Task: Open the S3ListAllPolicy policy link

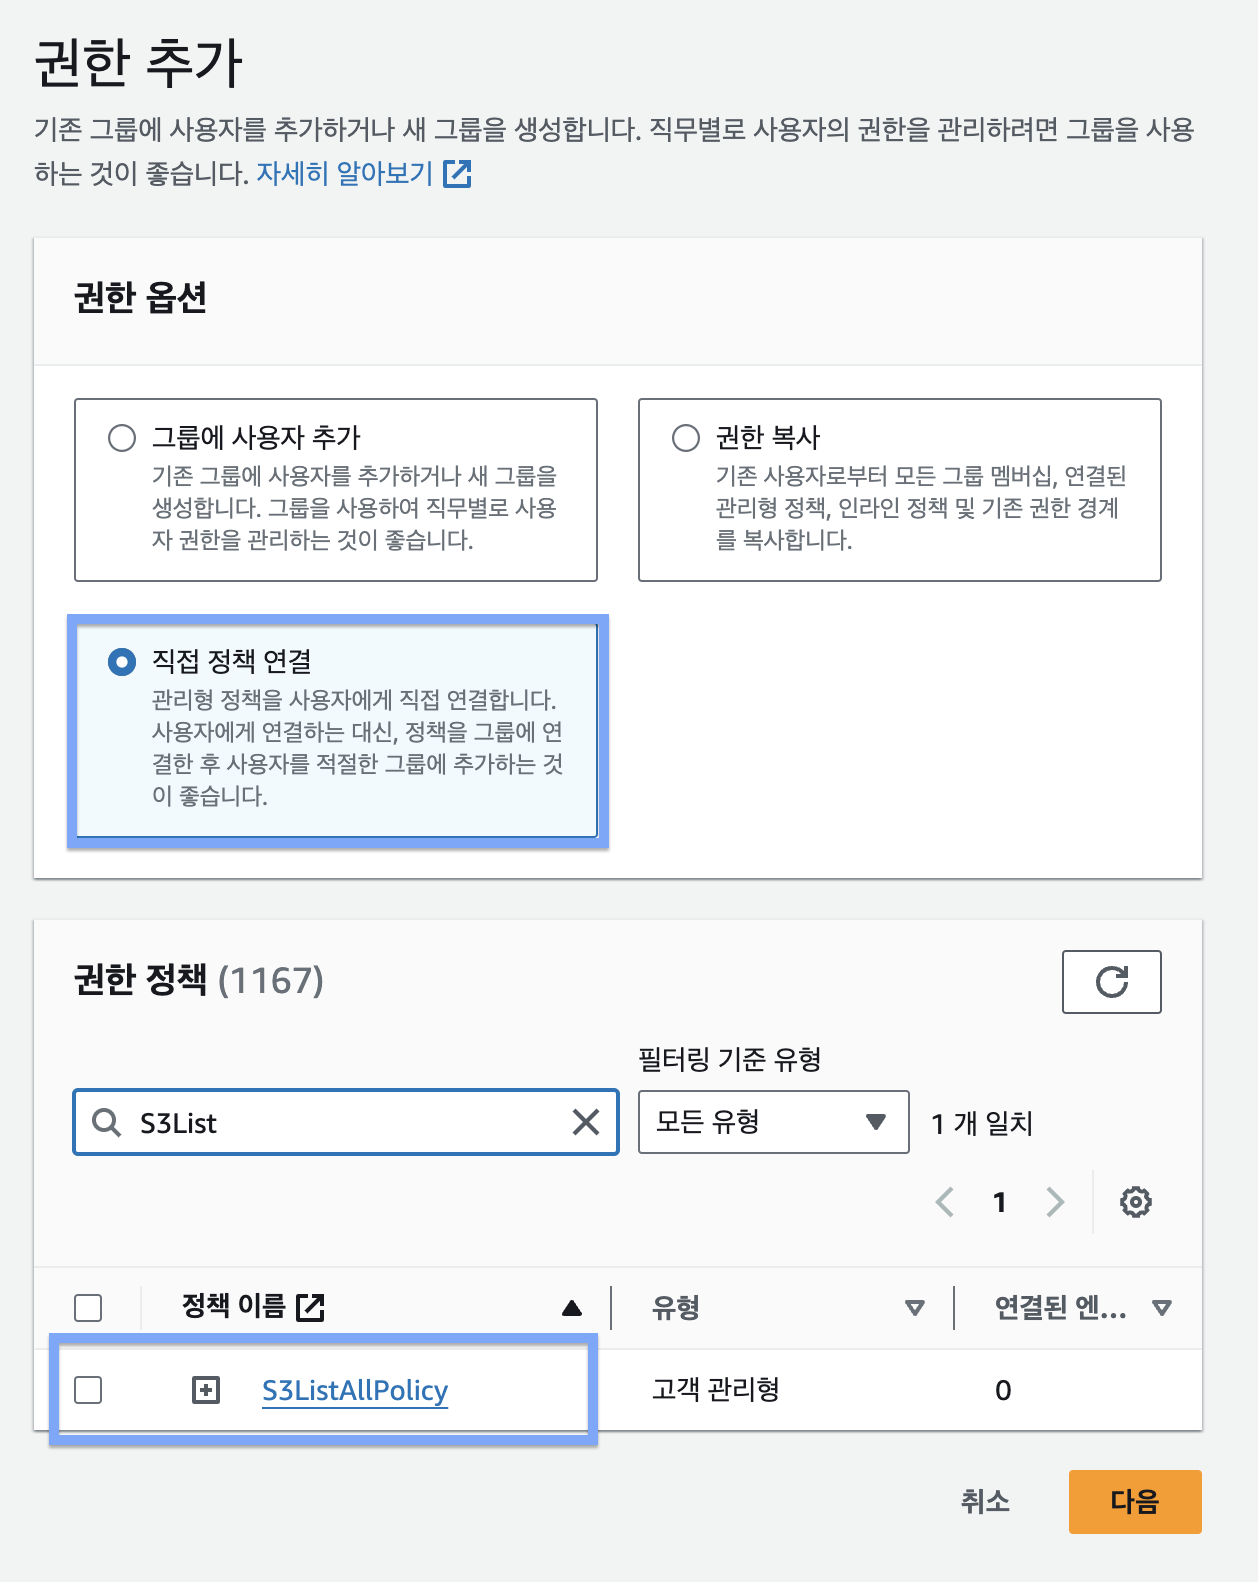Action: 354,1390
